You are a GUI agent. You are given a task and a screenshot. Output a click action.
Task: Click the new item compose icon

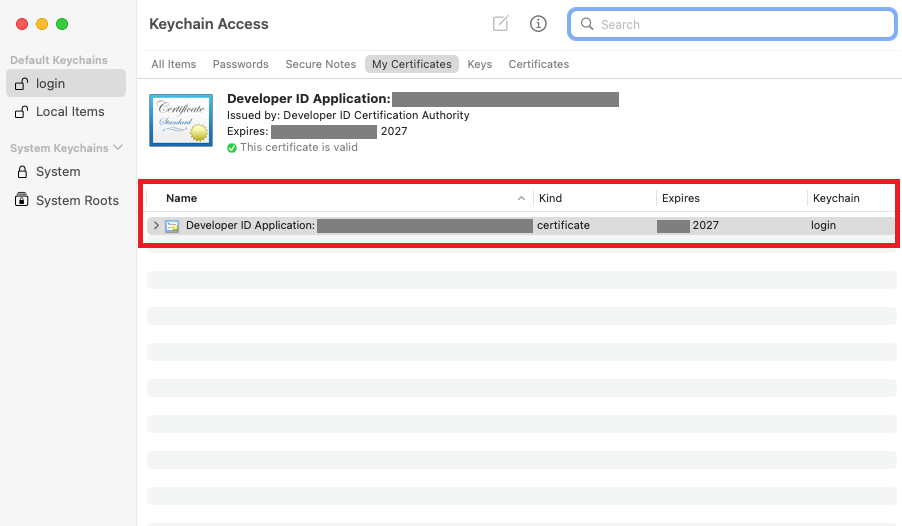[500, 24]
